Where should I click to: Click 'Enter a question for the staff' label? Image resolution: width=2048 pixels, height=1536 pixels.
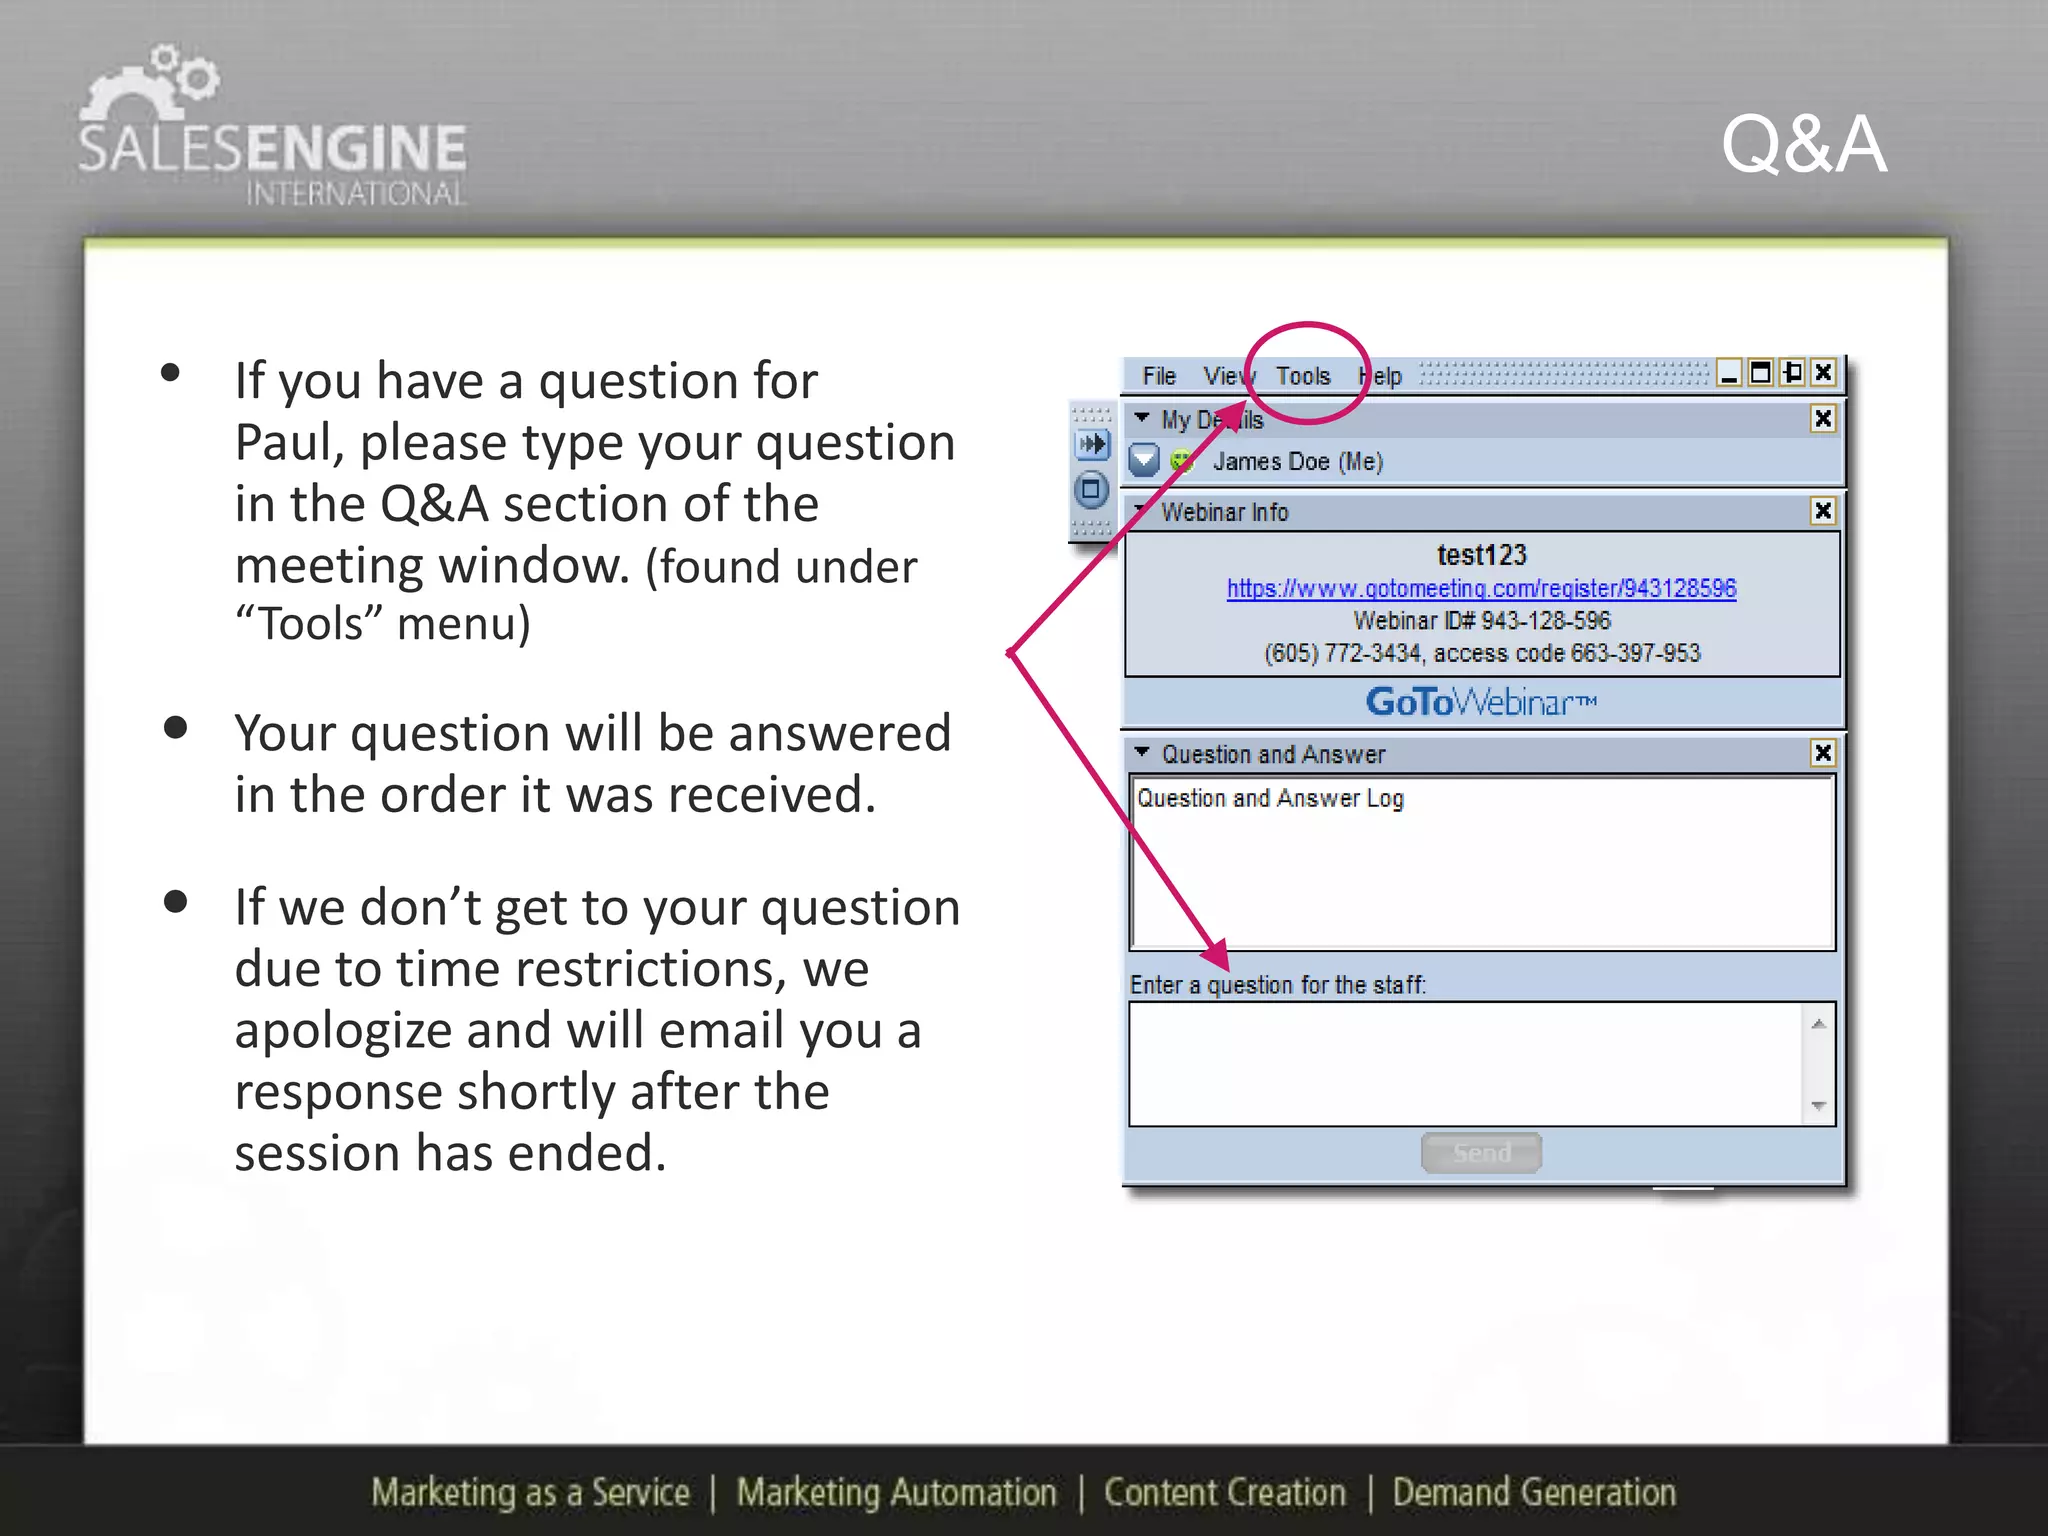point(1278,985)
